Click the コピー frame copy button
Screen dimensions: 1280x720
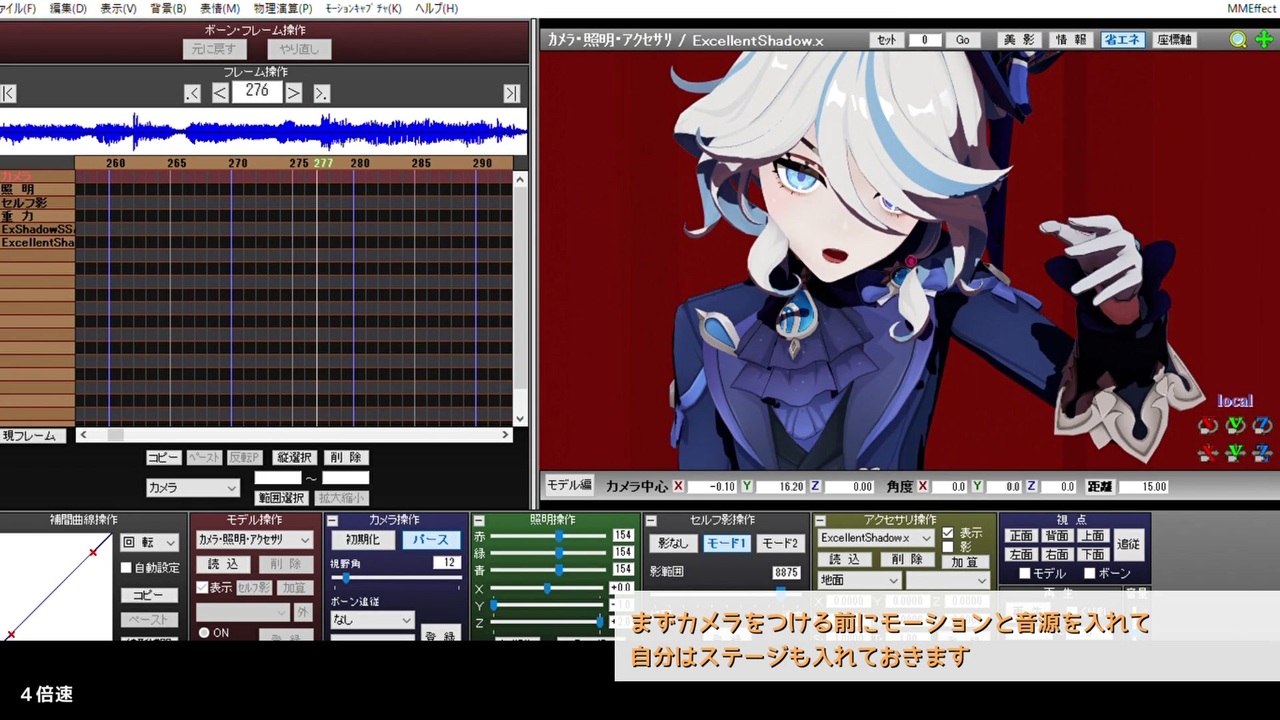(164, 458)
